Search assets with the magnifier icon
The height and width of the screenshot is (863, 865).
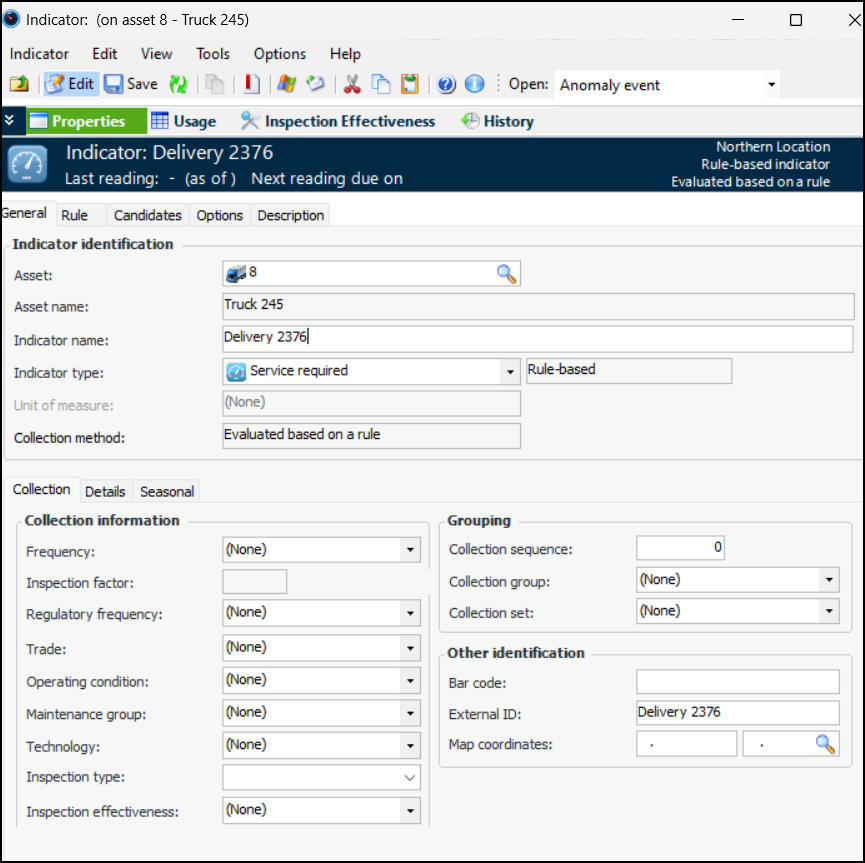[x=507, y=274]
